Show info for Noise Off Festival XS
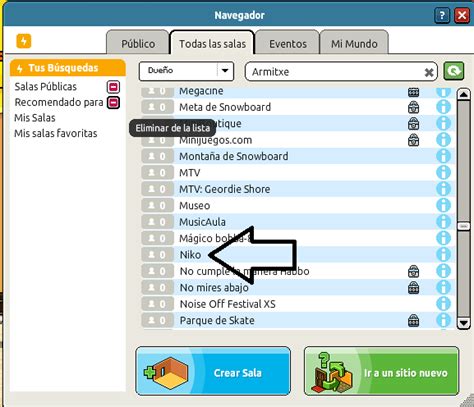The width and height of the screenshot is (474, 407). (x=443, y=303)
